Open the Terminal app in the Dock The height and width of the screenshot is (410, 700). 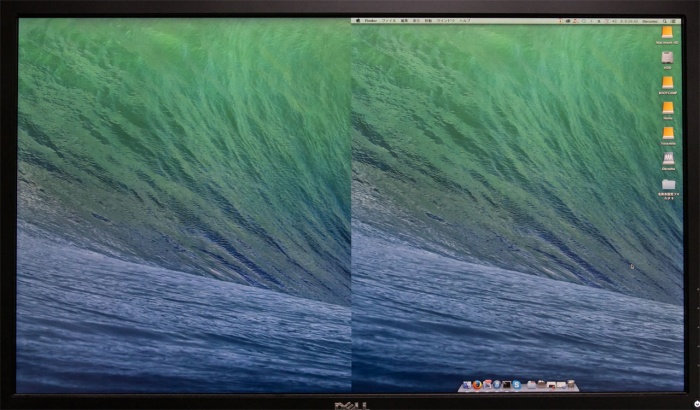[507, 385]
